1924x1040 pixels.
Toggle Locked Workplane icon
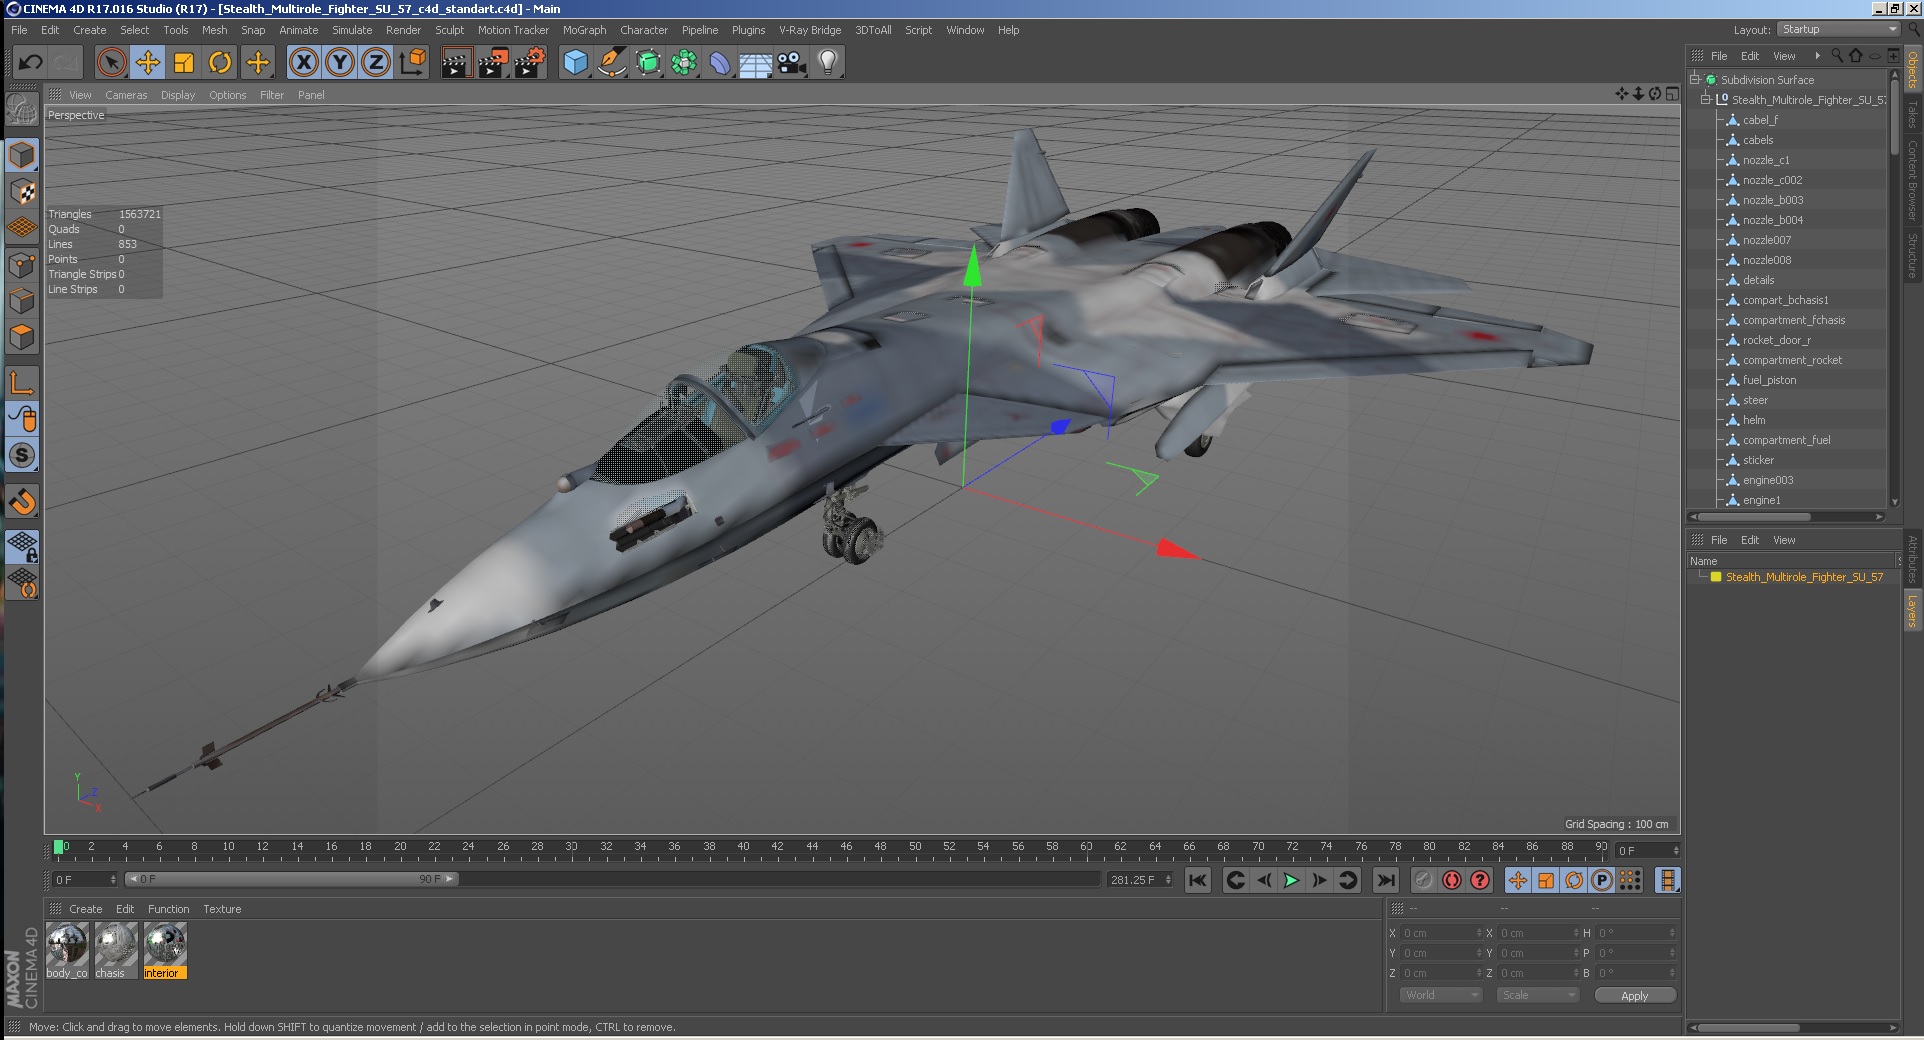click(x=22, y=545)
